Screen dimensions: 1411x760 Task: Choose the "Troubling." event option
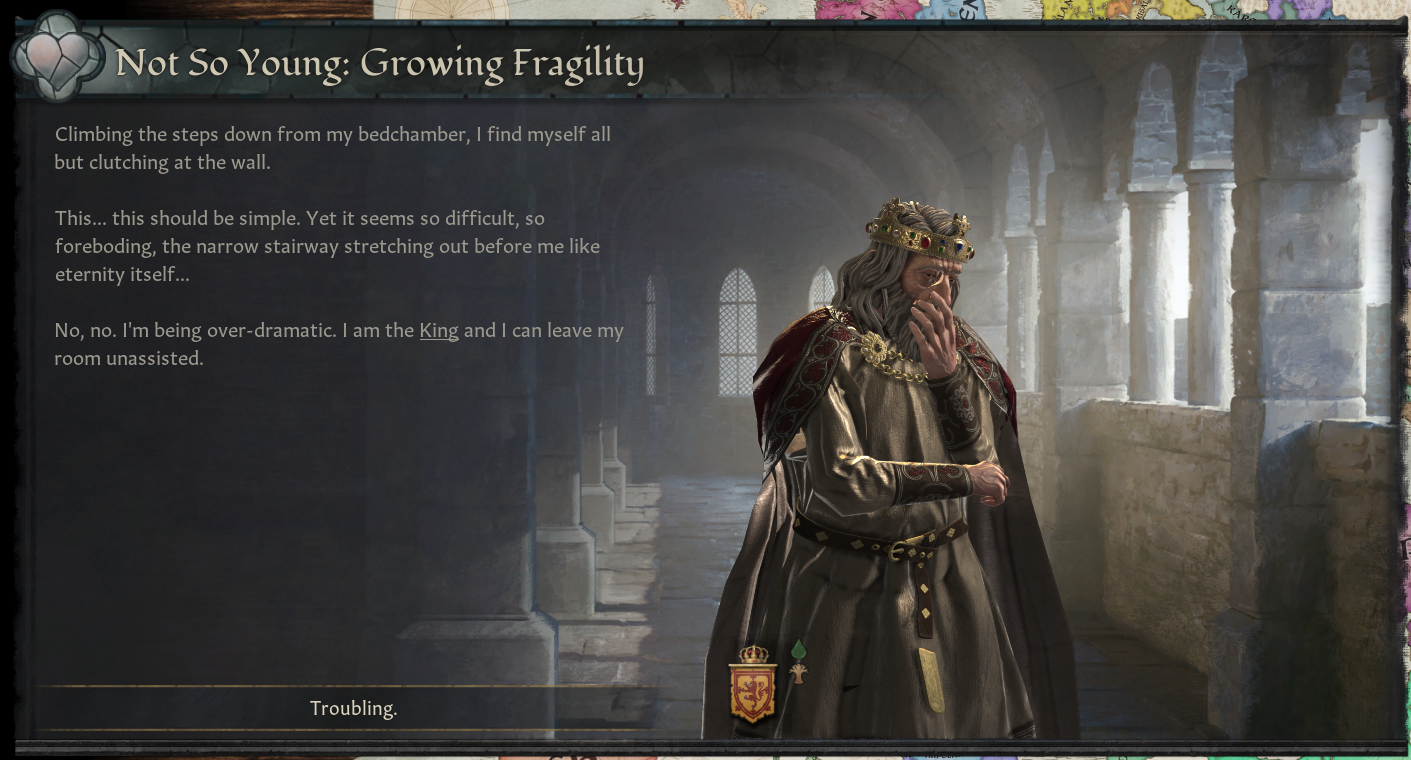click(x=353, y=708)
